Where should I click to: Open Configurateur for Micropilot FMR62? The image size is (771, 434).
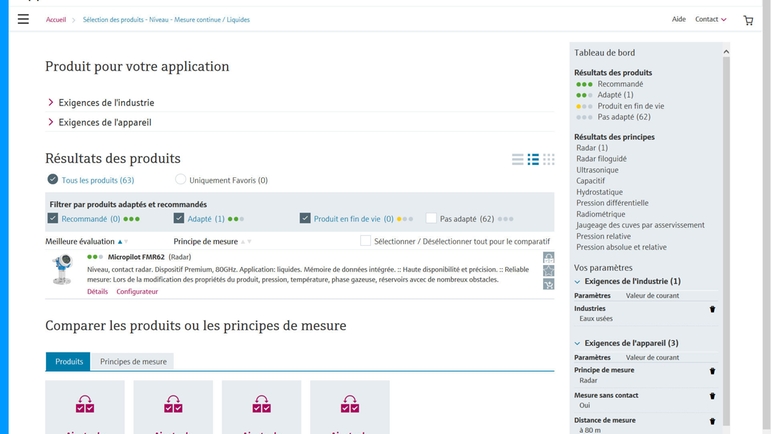point(137,291)
